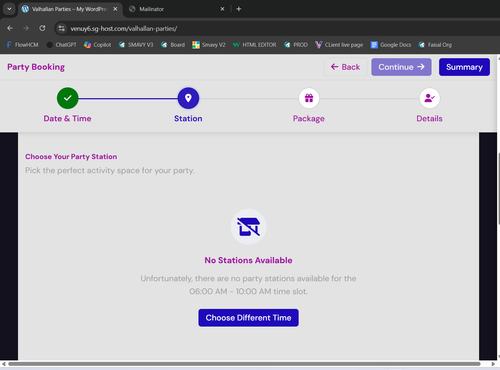Select the Date & Time step label

tap(67, 119)
